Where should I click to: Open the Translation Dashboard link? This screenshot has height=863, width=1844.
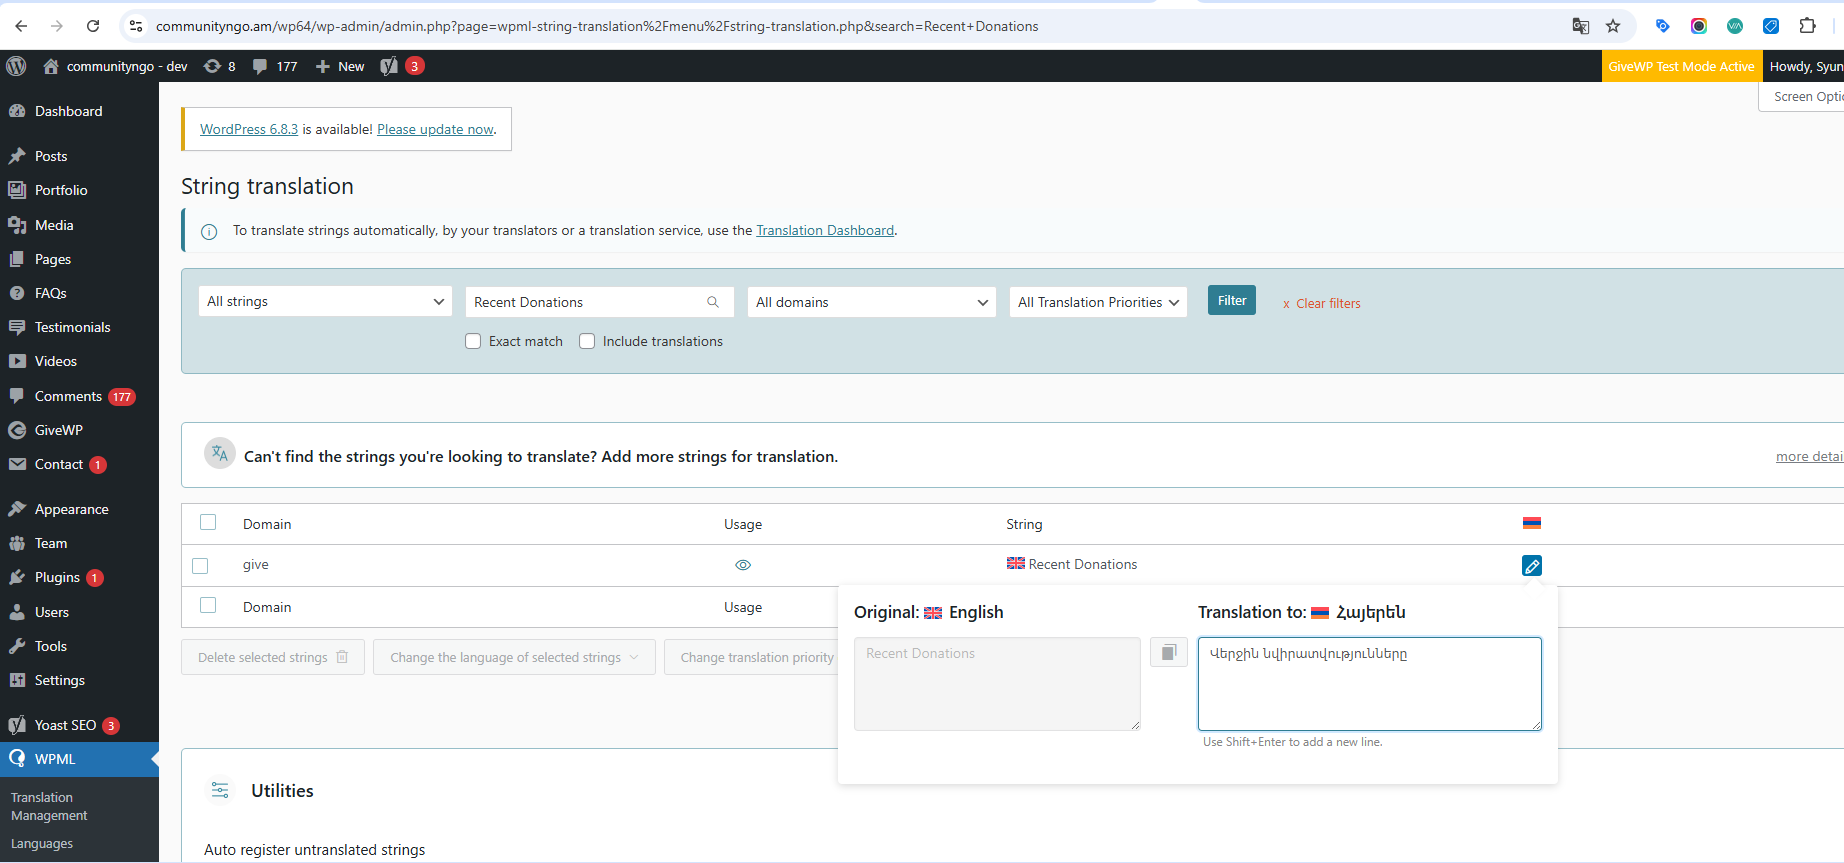pyautogui.click(x=824, y=231)
